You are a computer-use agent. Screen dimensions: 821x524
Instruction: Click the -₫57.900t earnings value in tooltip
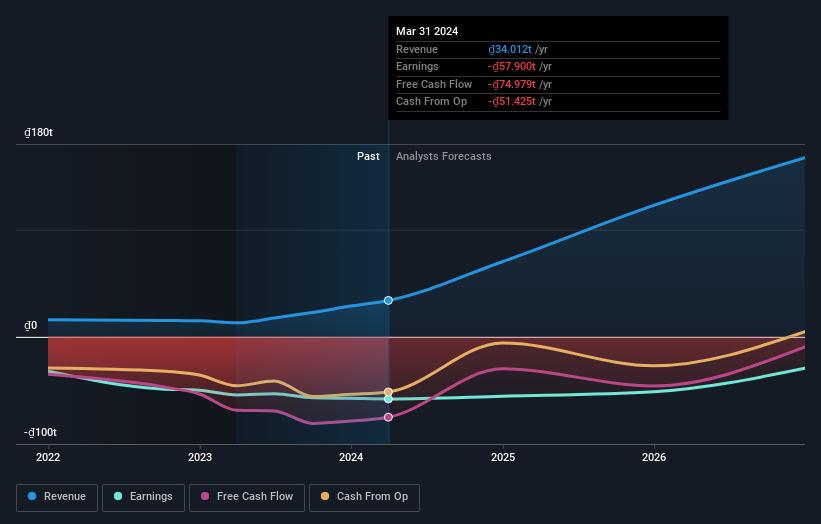point(512,66)
